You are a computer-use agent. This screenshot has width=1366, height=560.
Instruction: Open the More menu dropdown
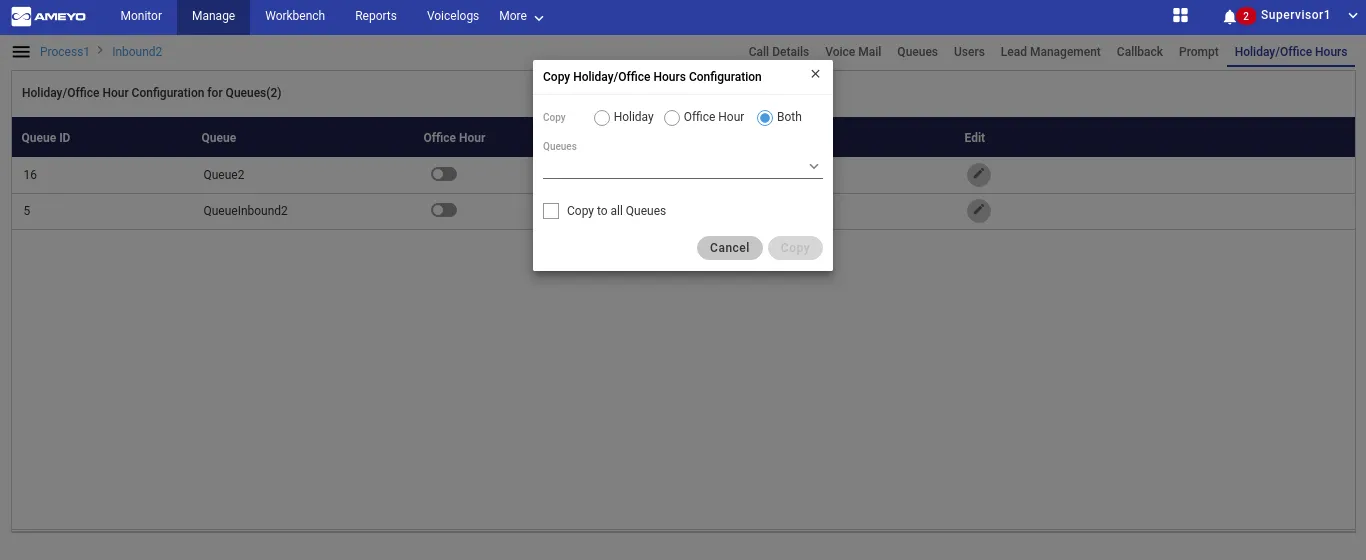[x=521, y=16]
